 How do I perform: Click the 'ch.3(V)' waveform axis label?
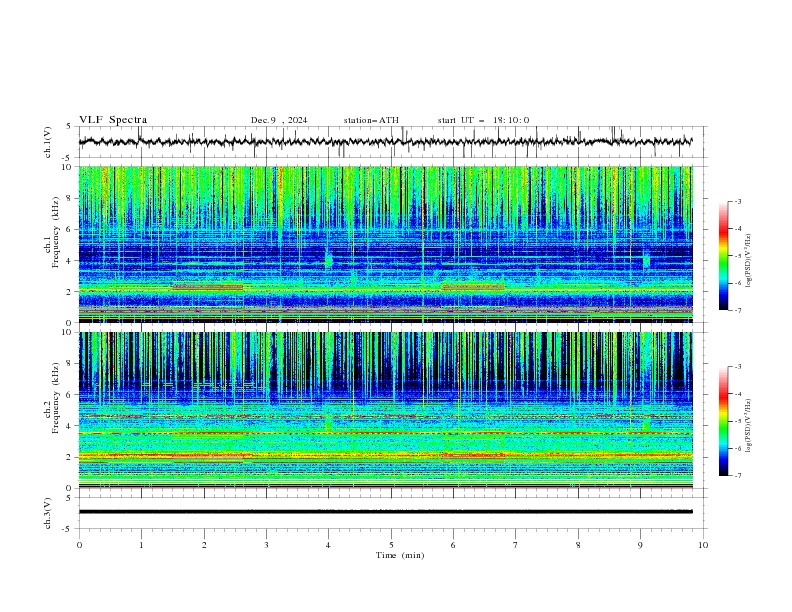point(48,514)
